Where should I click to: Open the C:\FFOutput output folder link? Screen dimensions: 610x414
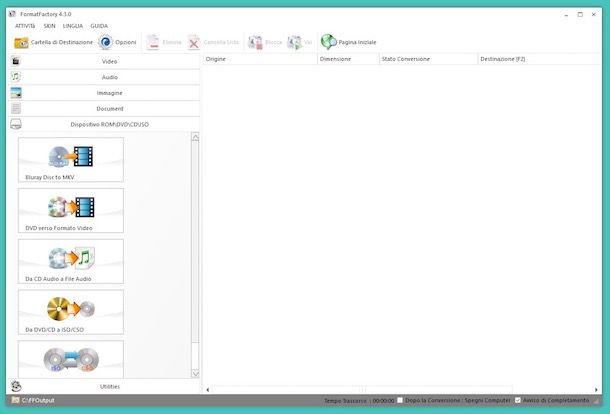(x=33, y=400)
